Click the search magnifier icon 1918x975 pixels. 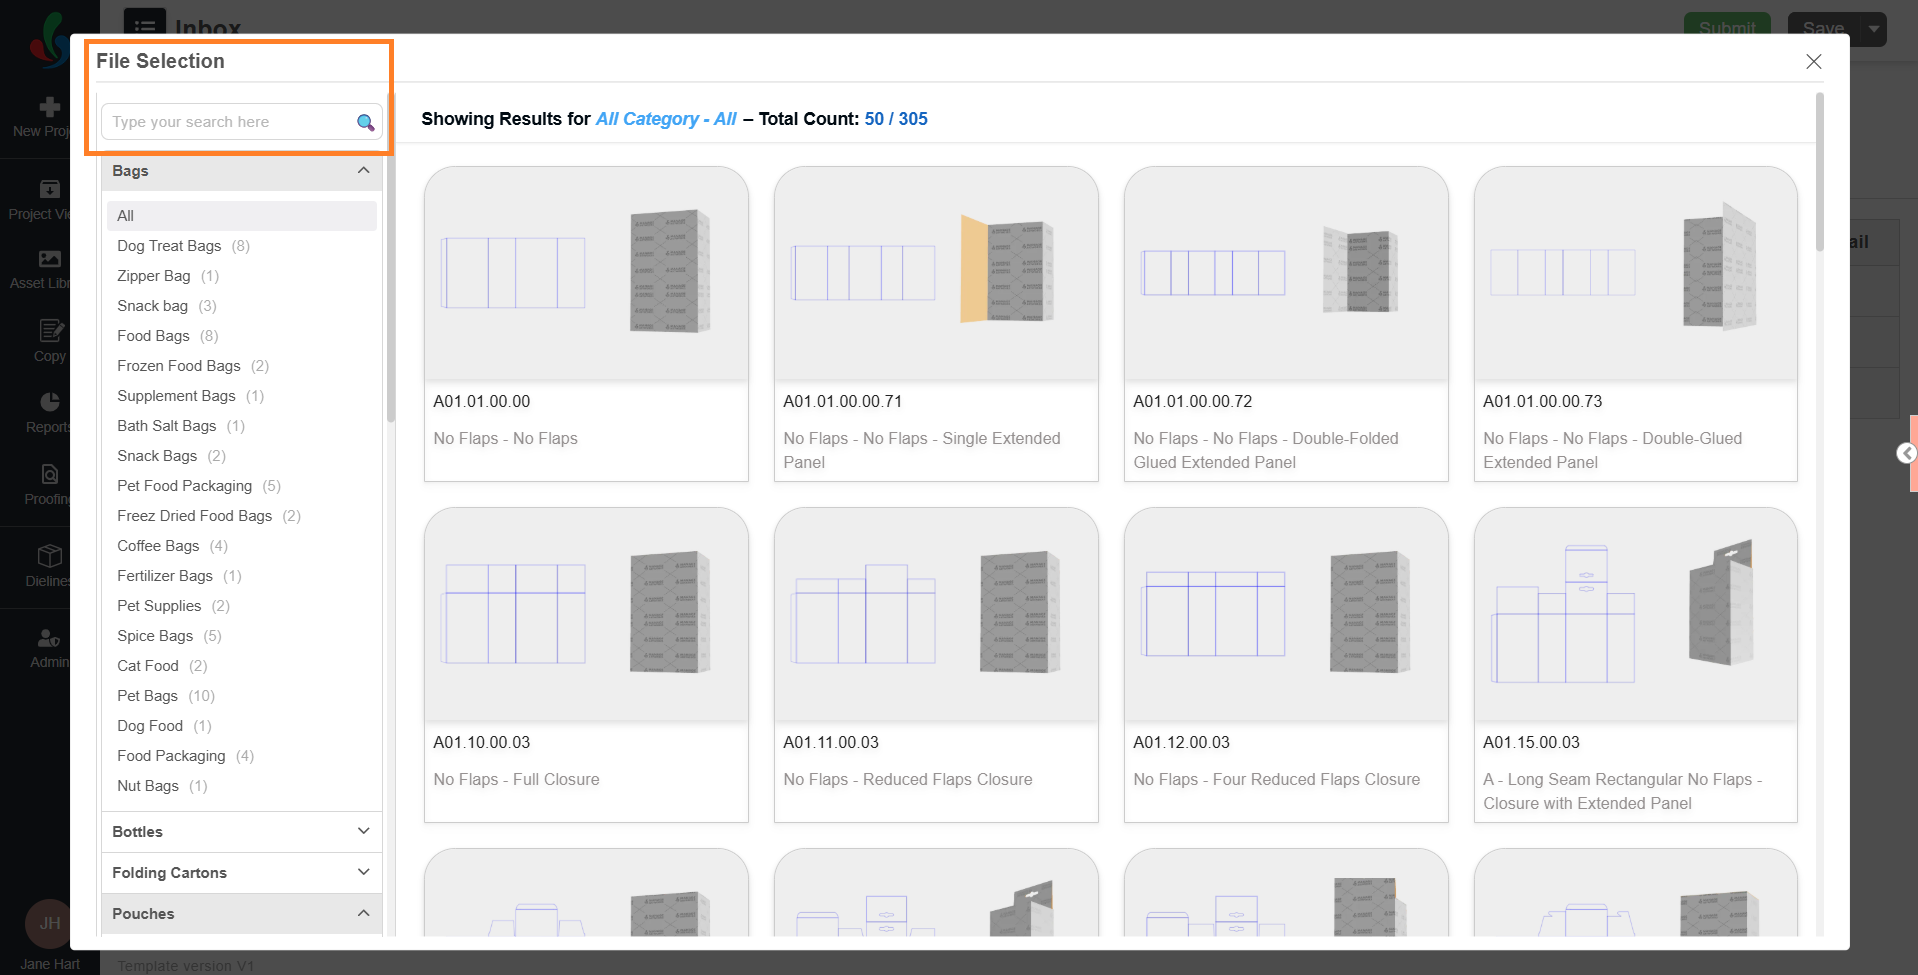(x=365, y=122)
